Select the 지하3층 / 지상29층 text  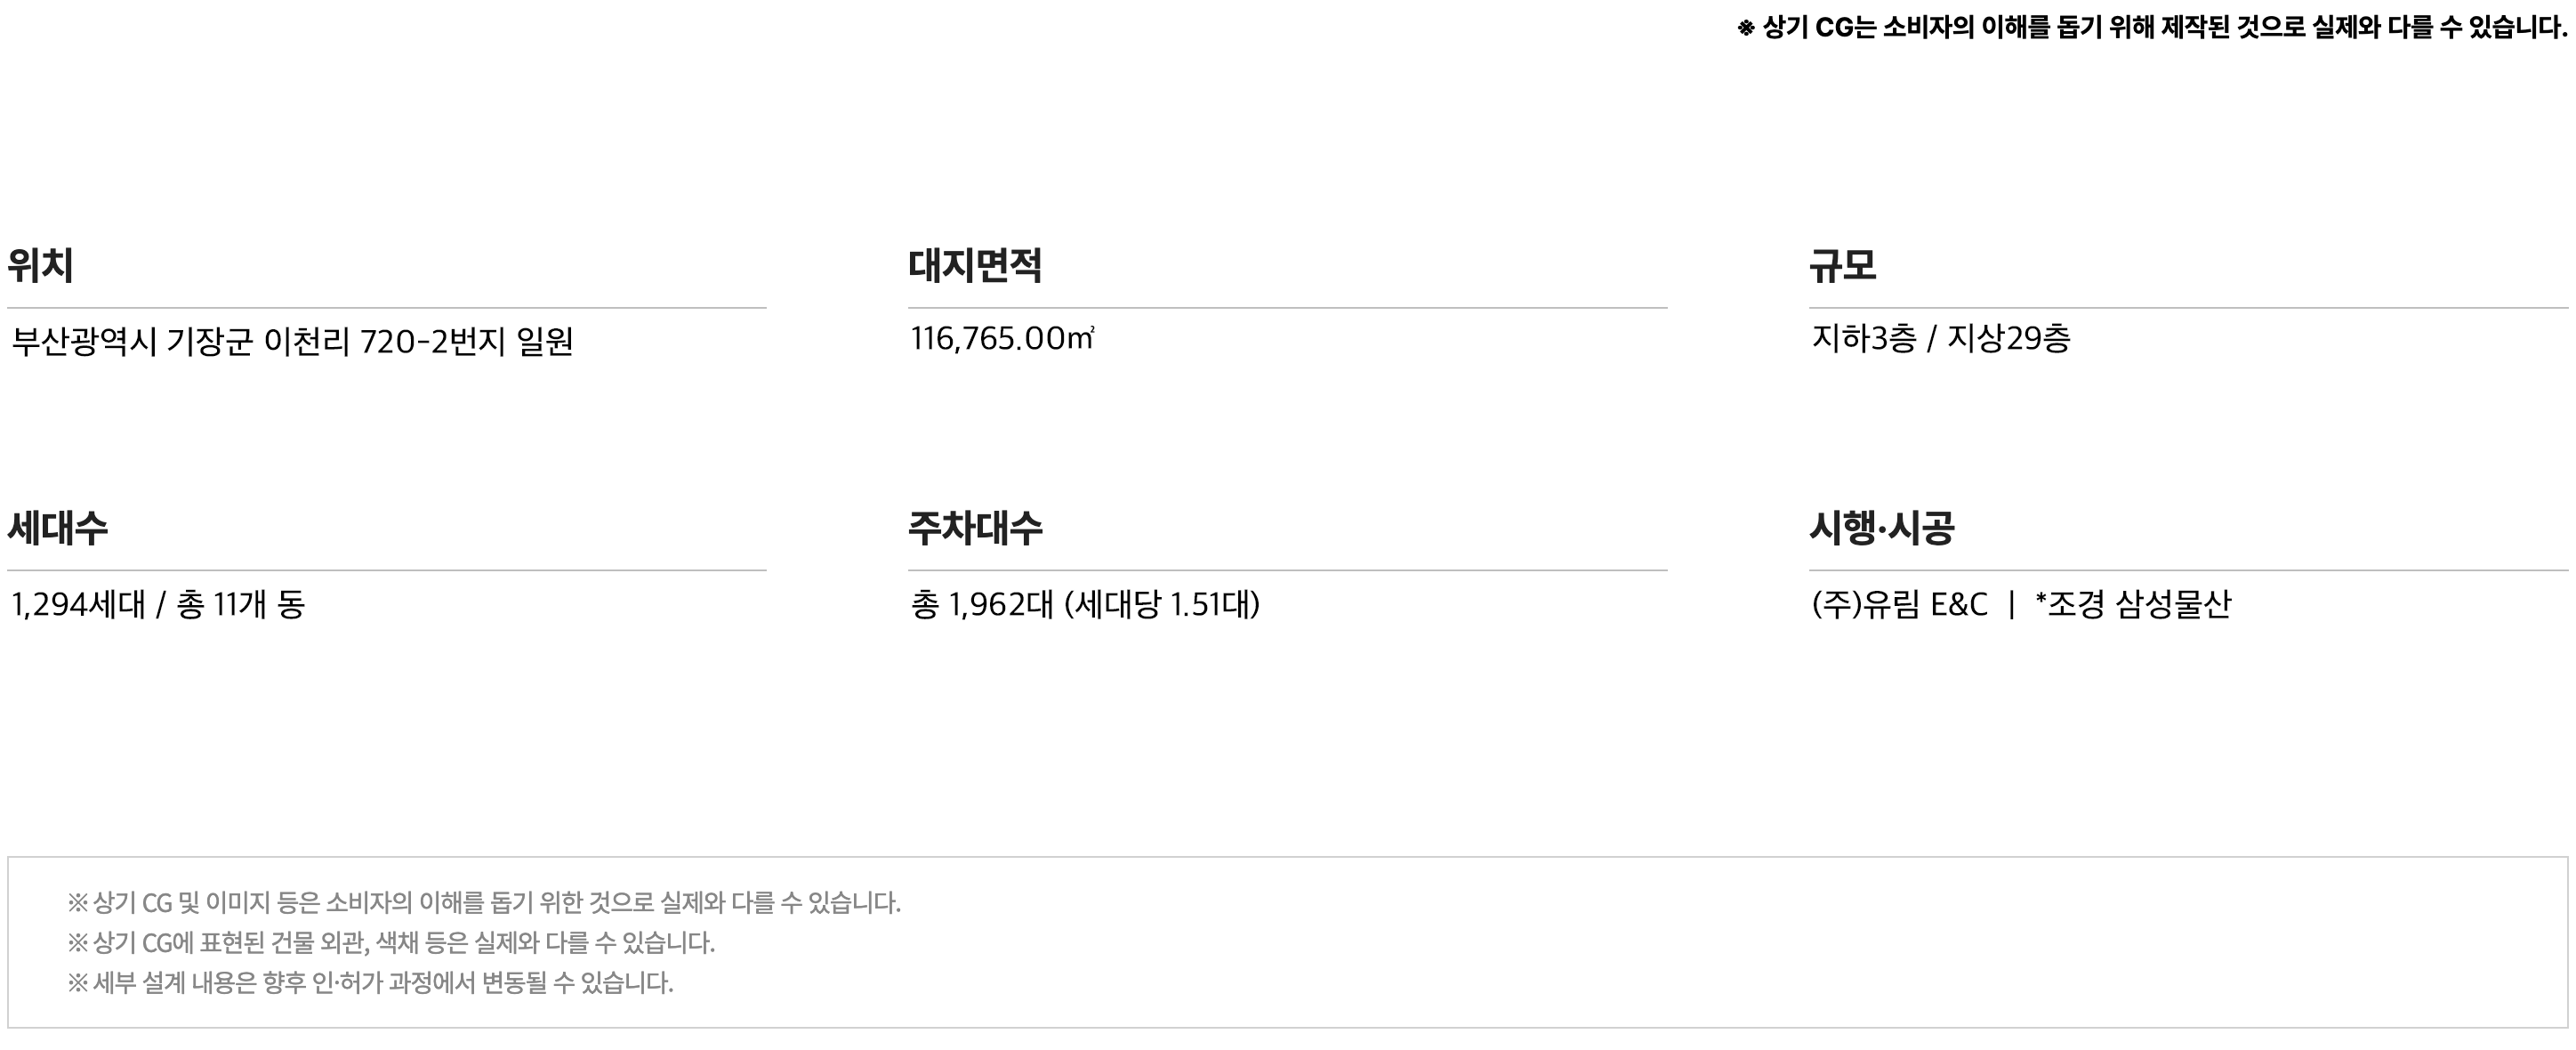click(x=1941, y=339)
